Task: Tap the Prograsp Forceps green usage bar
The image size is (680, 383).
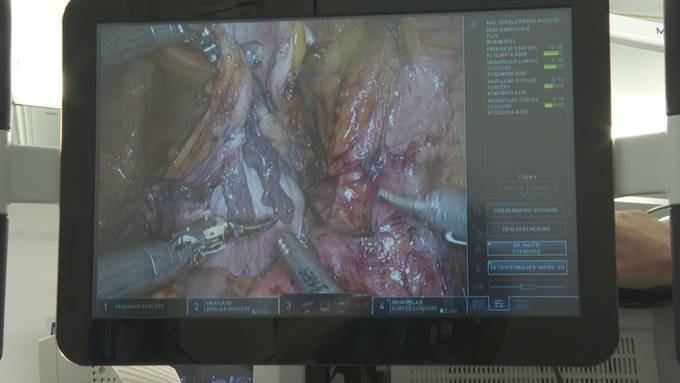Action: 552,53
